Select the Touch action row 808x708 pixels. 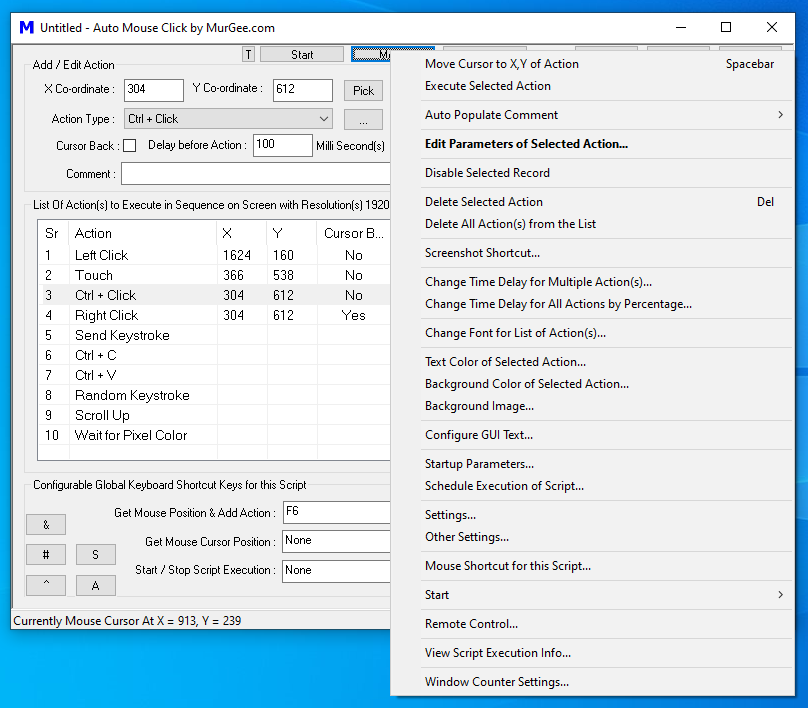click(x=214, y=275)
